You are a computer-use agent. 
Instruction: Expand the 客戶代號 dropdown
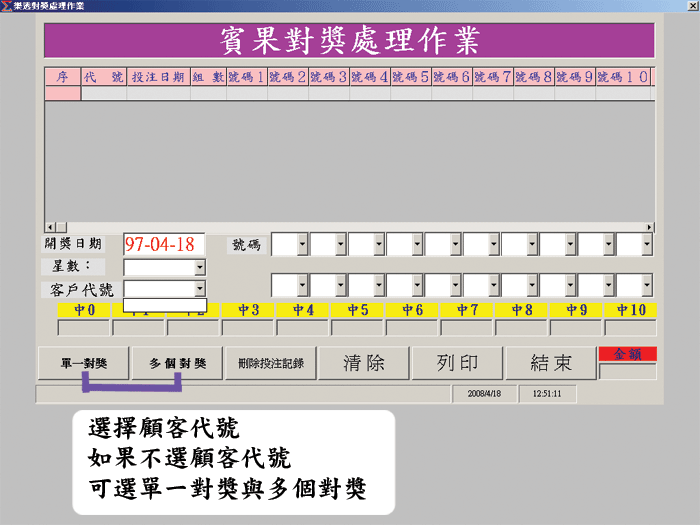click(x=200, y=289)
